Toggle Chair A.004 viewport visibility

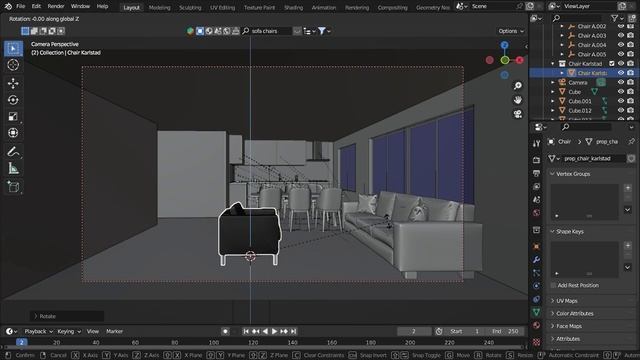[621, 45]
